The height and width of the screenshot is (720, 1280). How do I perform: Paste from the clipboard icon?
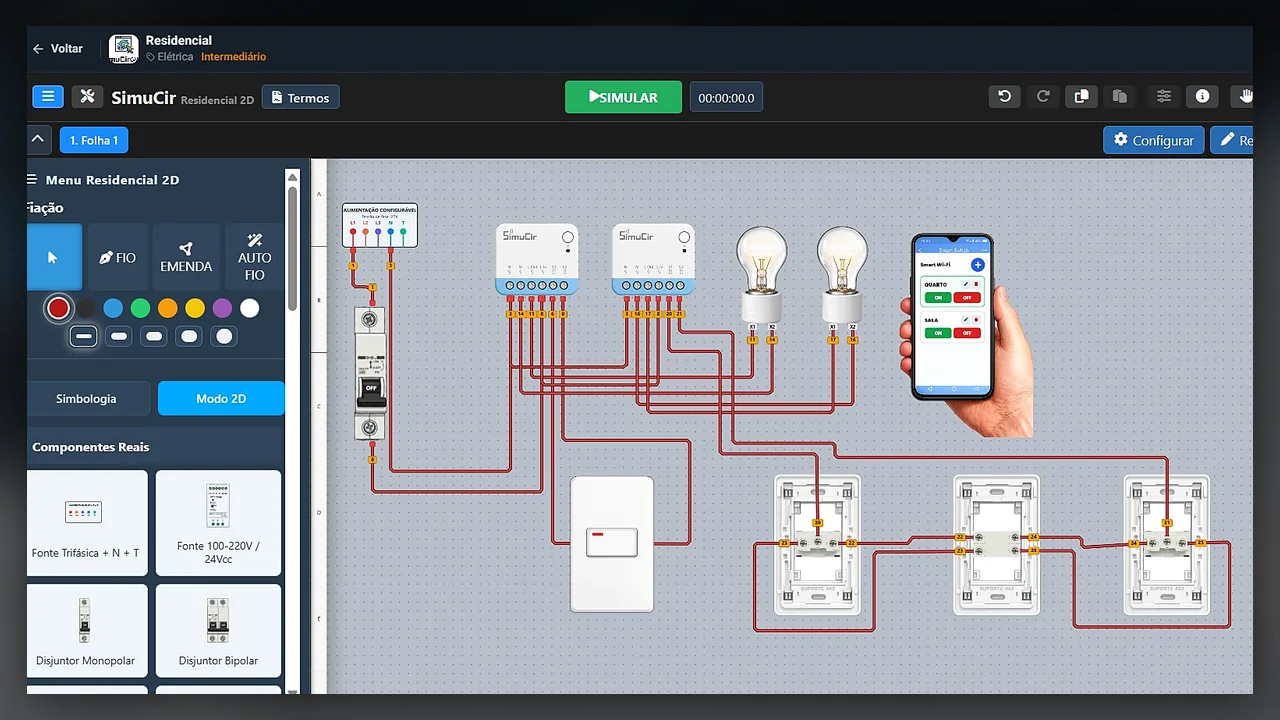[x=1120, y=96]
